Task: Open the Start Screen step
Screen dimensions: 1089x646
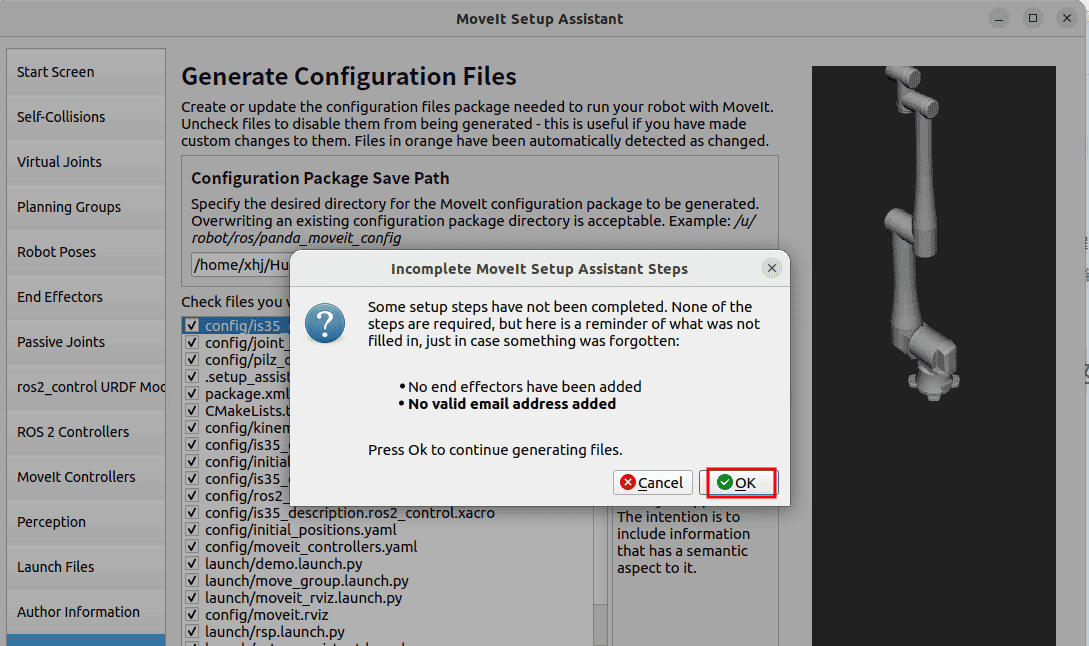Action: 86,72
